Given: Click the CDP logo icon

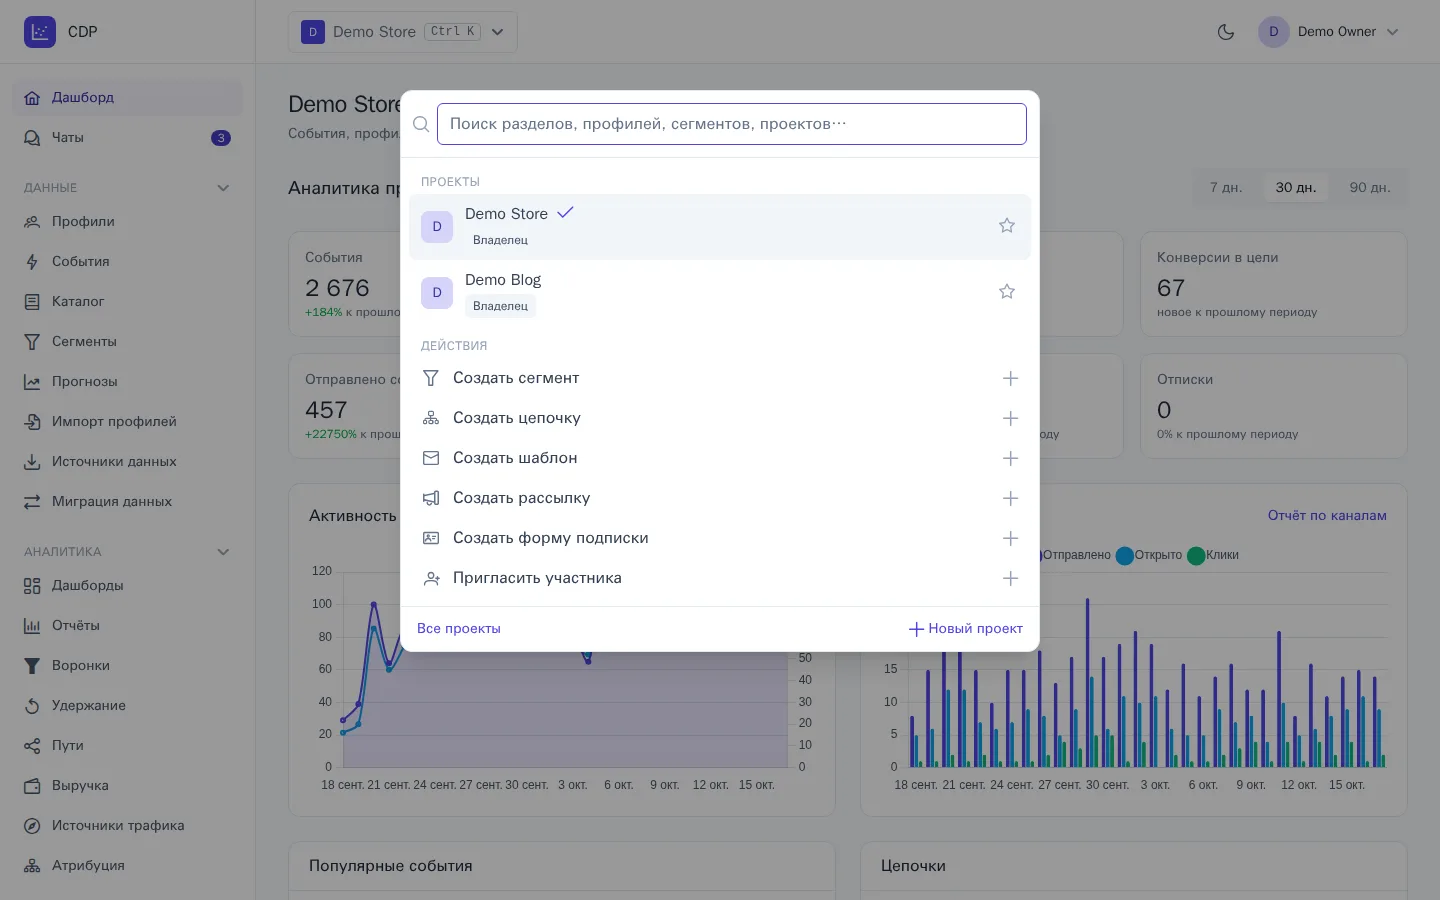Looking at the screenshot, I should click(x=40, y=32).
